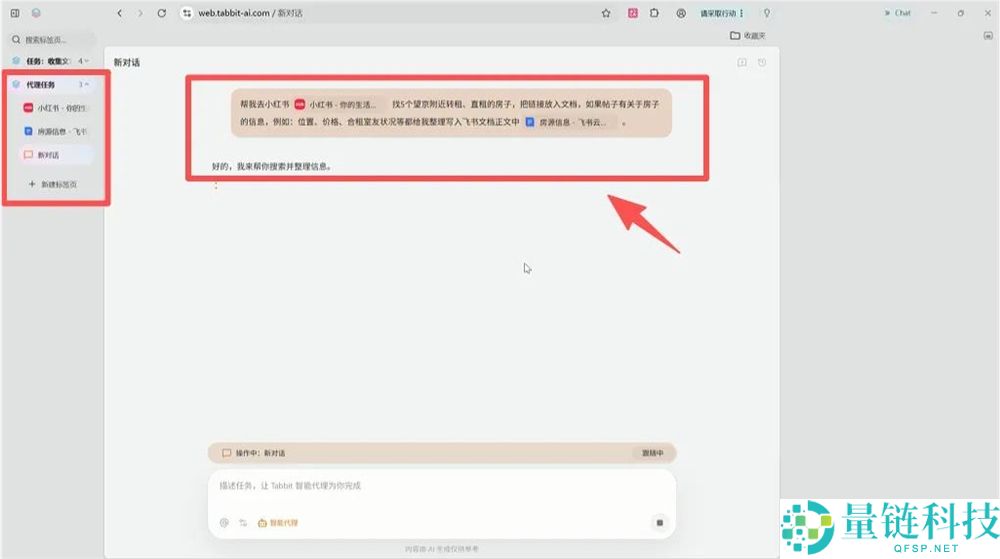Click the 请采取行动 status button in toolbar
1000x559 pixels.
coord(722,13)
